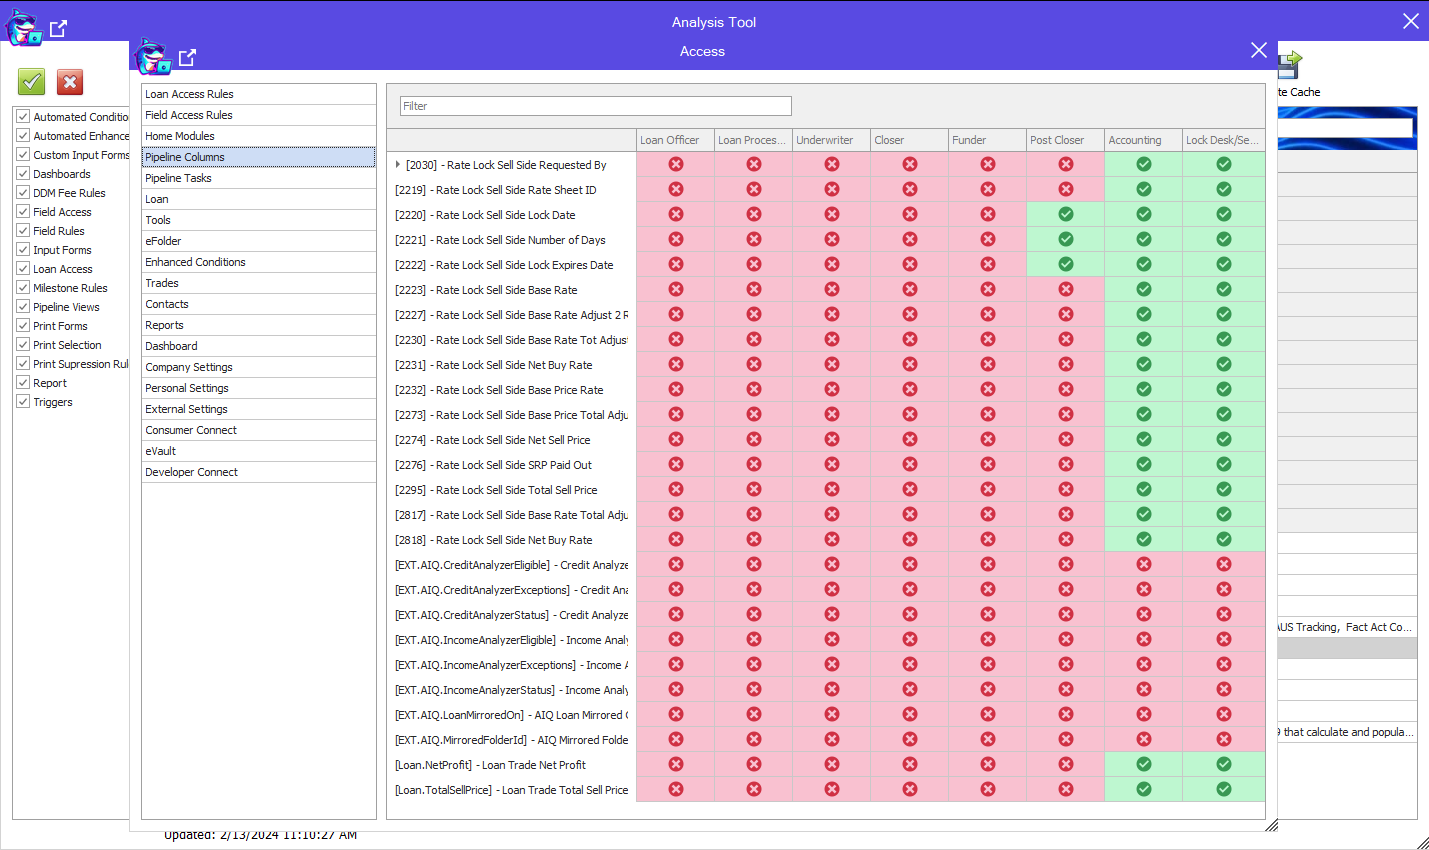The image size is (1429, 850).
Task: Click green check for Accounting on row 2030
Action: pyautogui.click(x=1143, y=164)
